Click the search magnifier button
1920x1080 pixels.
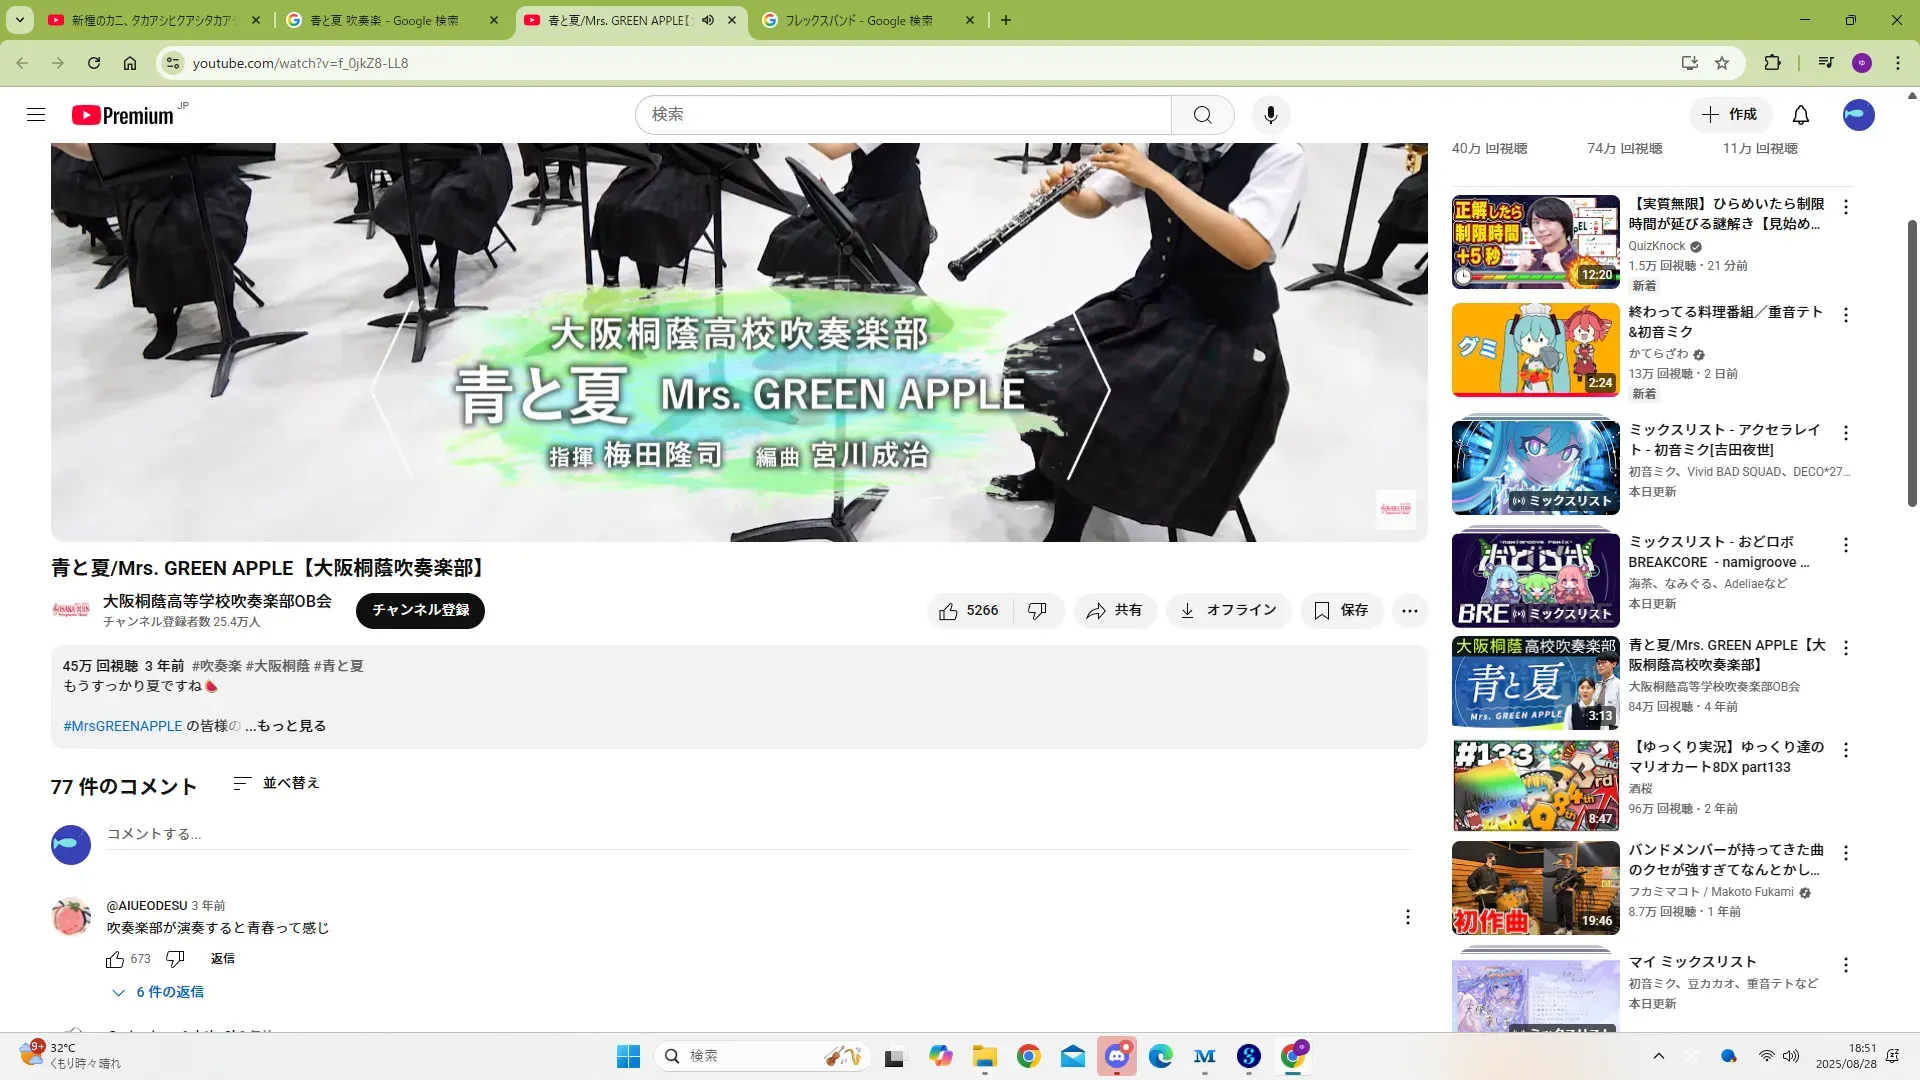(x=1202, y=115)
